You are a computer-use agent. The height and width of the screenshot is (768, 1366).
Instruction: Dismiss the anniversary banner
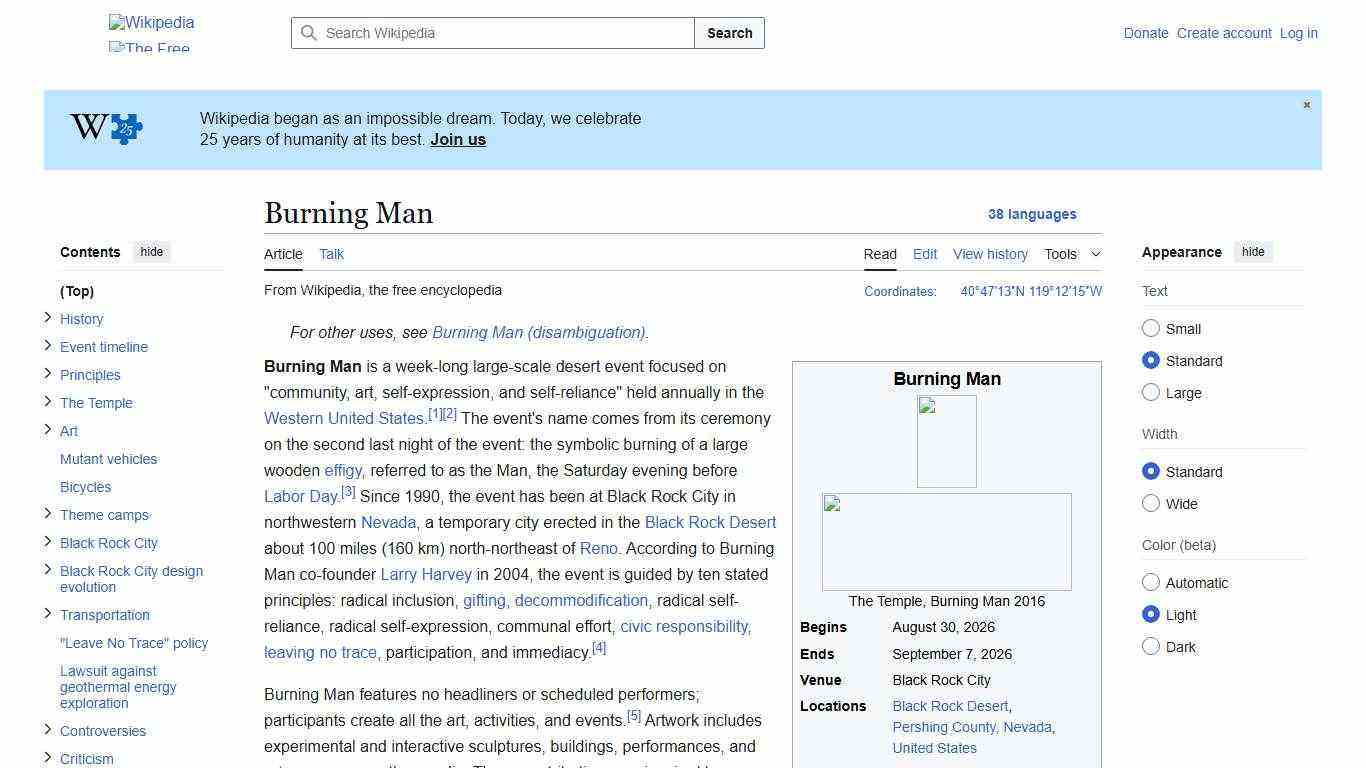[1306, 105]
